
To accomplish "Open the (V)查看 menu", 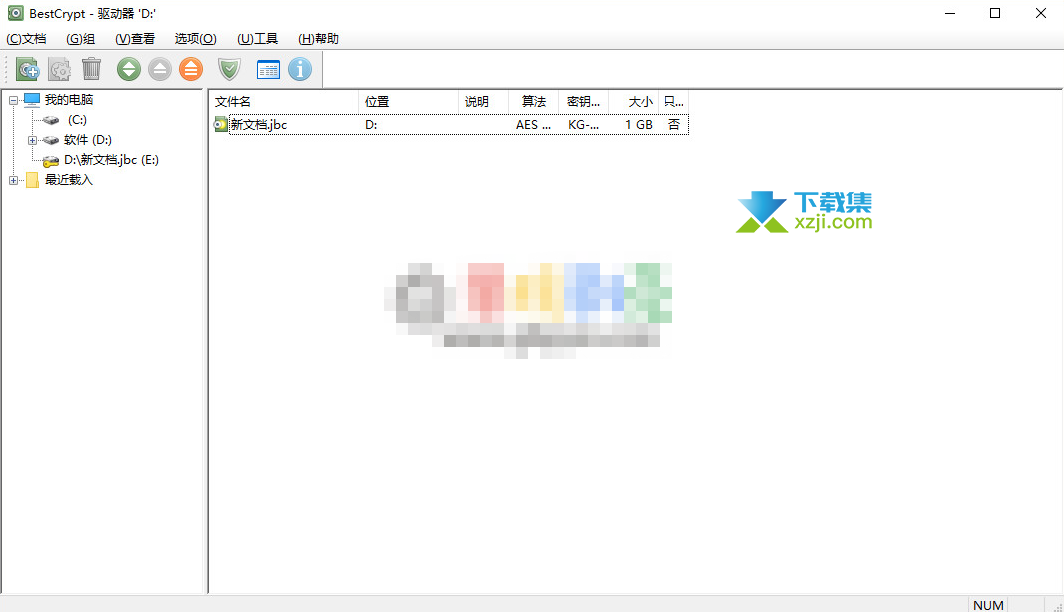I will [134, 39].
